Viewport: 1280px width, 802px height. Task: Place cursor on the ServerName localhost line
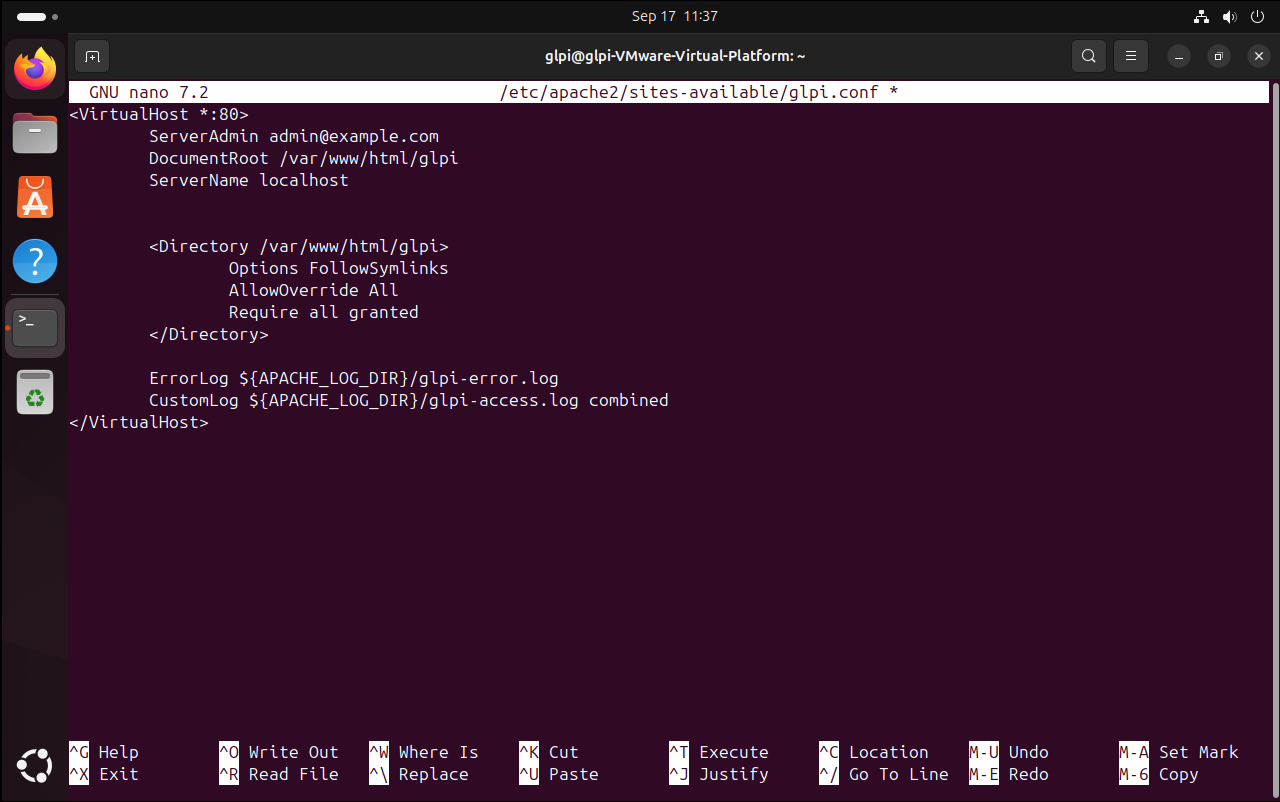[x=248, y=181]
